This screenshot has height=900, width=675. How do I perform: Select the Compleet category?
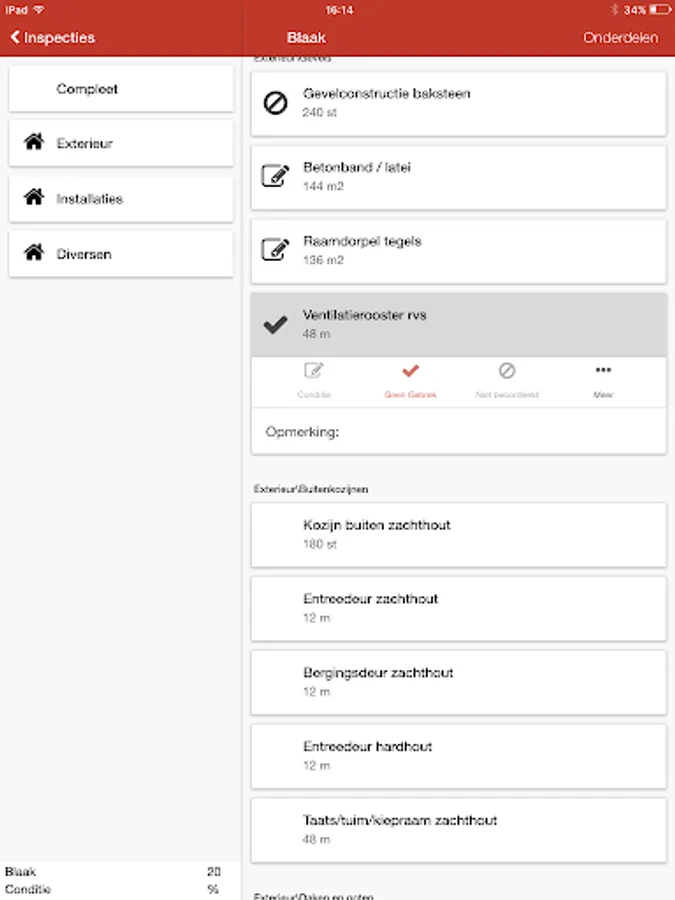tap(121, 89)
